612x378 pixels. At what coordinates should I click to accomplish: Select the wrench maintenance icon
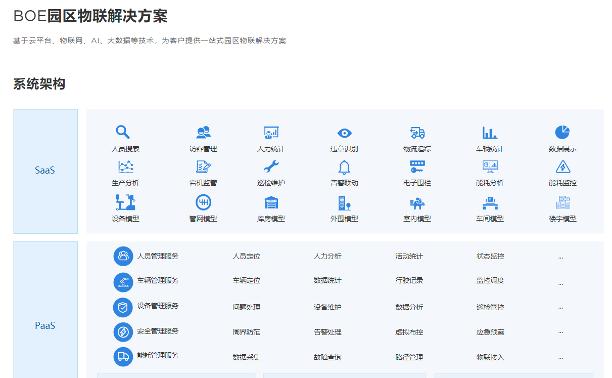[x=271, y=167]
